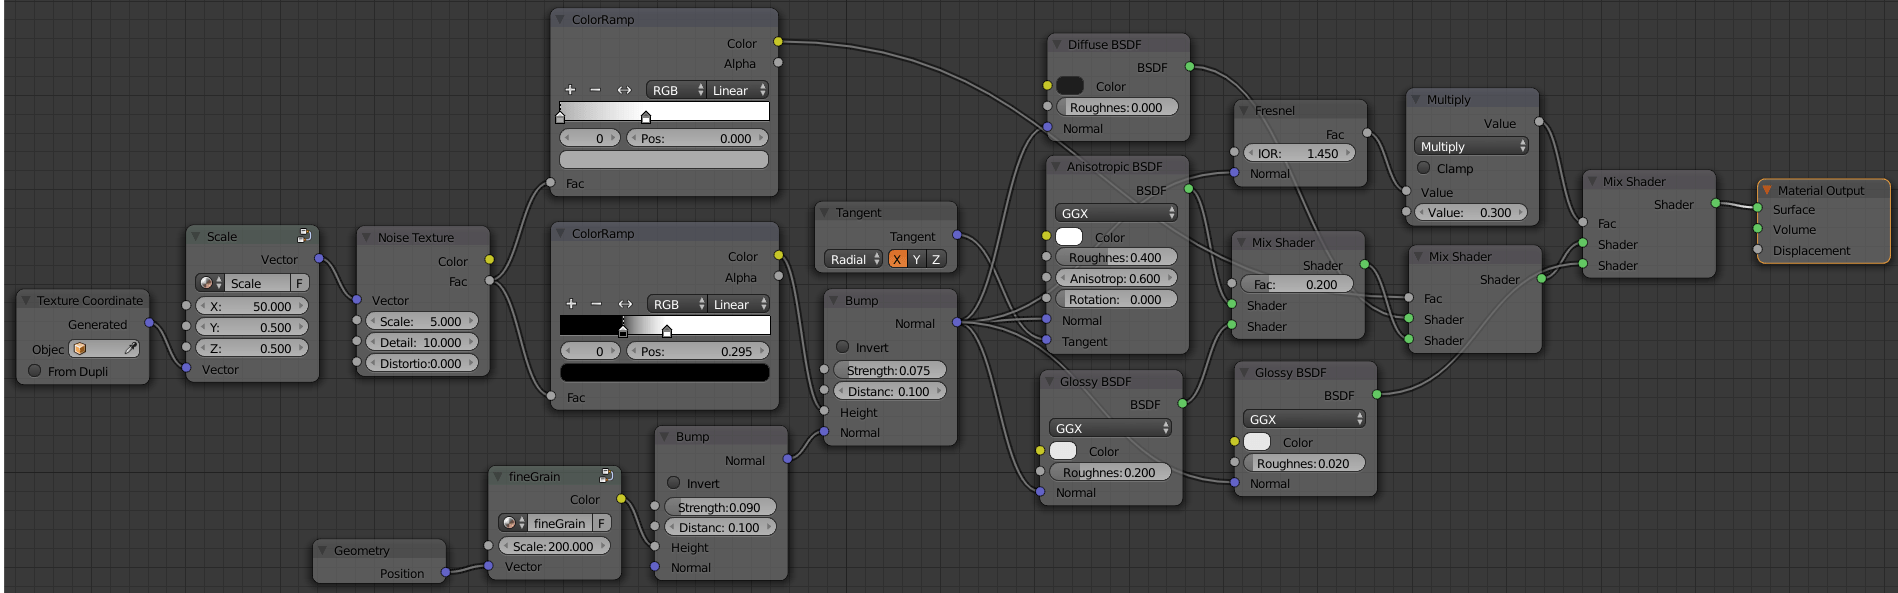The height and width of the screenshot is (593, 1898).
Task: Open the Linear interpolation dropdown in the bottom ColorRamp
Action: 739,304
